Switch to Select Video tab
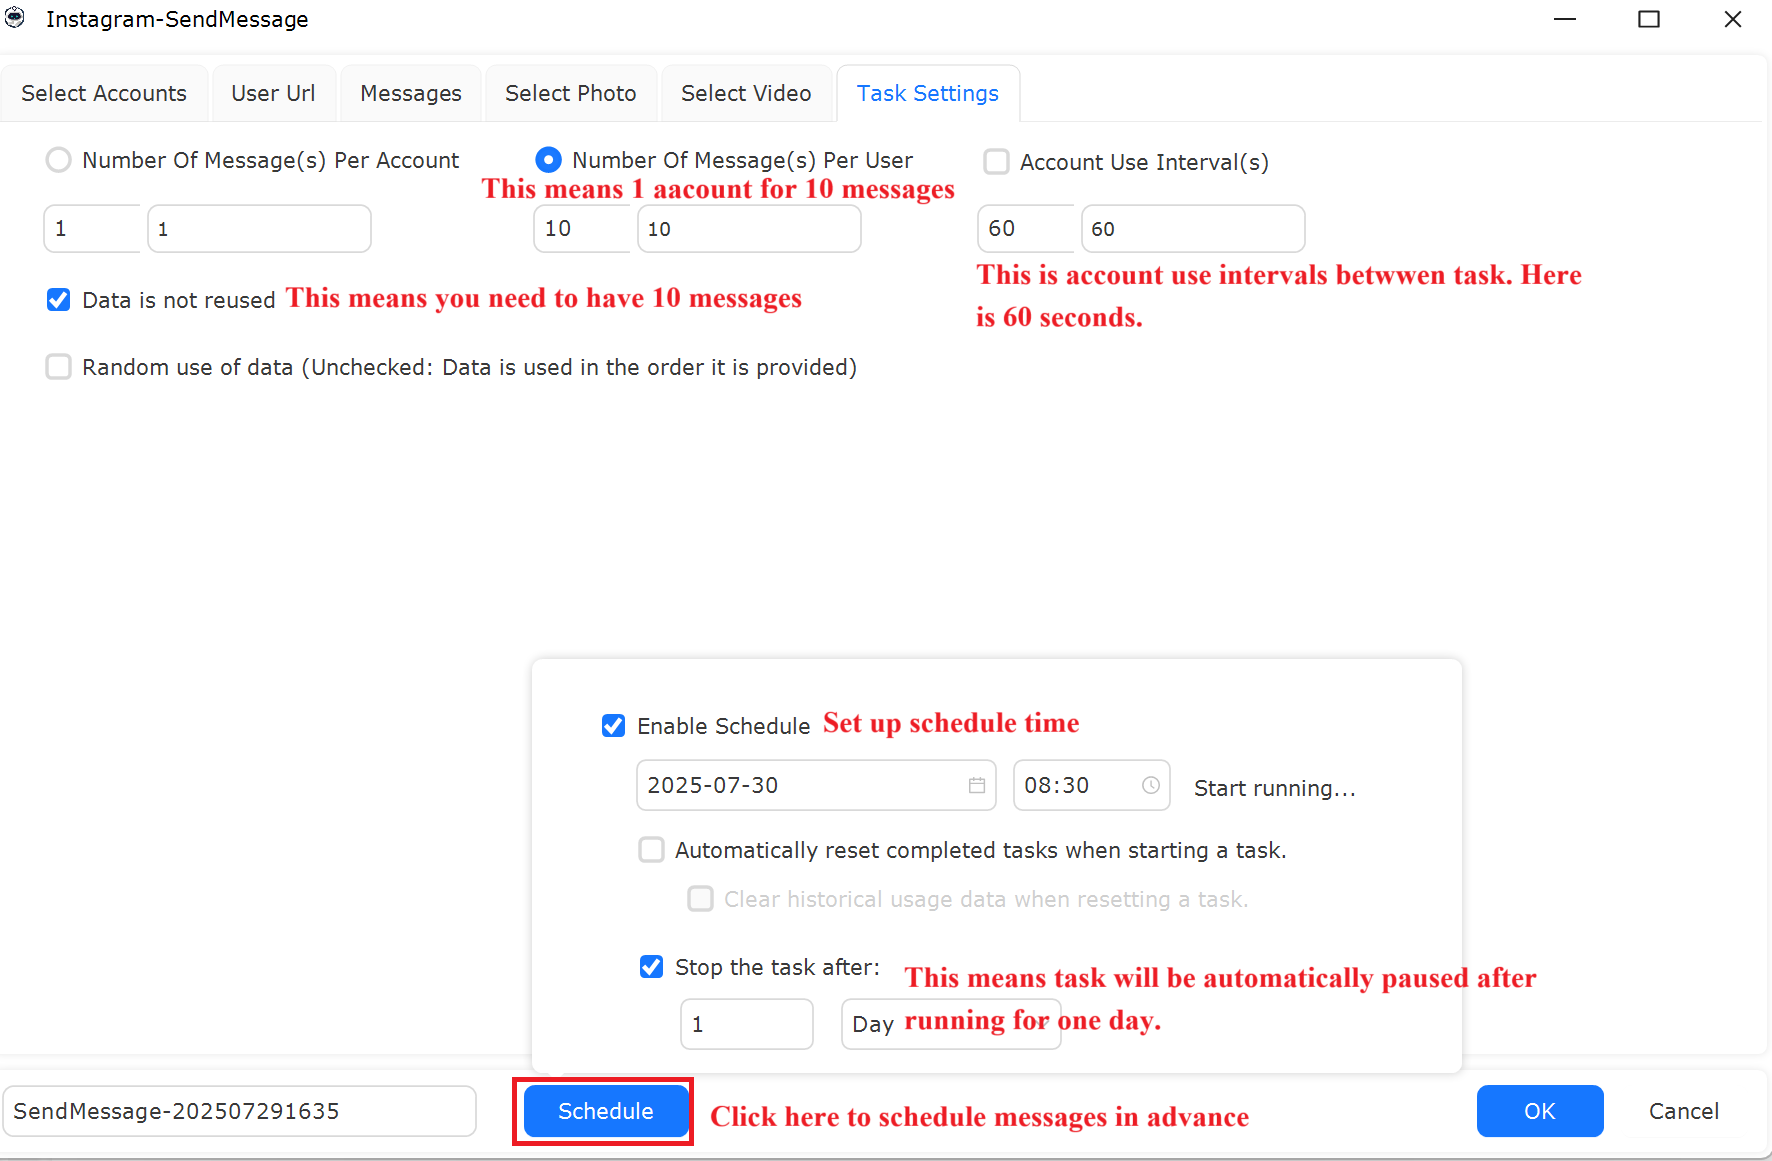The width and height of the screenshot is (1772, 1161). (x=746, y=93)
